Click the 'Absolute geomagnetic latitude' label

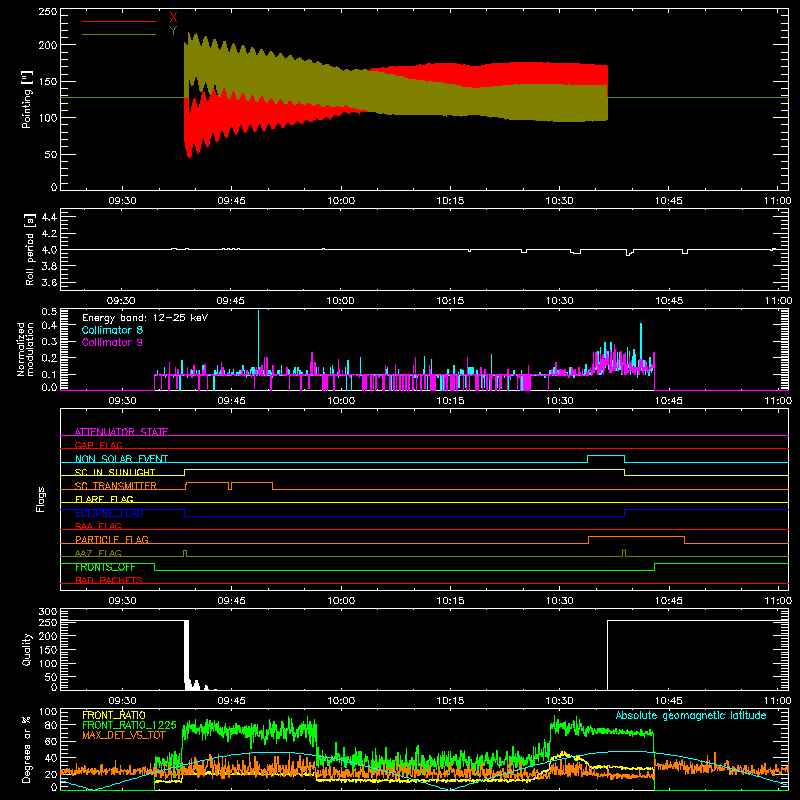tap(691, 715)
